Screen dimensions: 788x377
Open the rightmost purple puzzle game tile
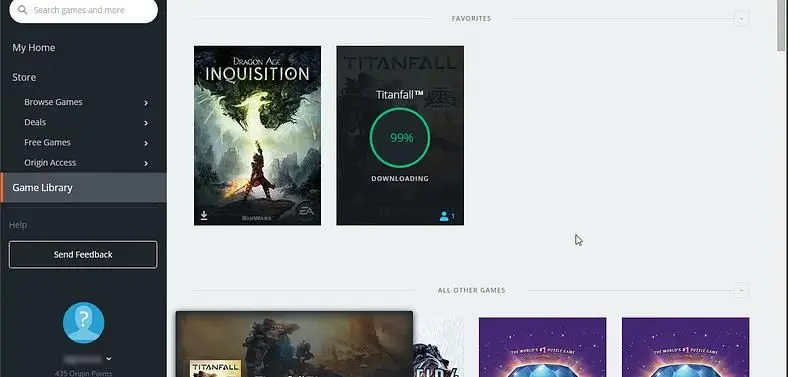coord(685,347)
